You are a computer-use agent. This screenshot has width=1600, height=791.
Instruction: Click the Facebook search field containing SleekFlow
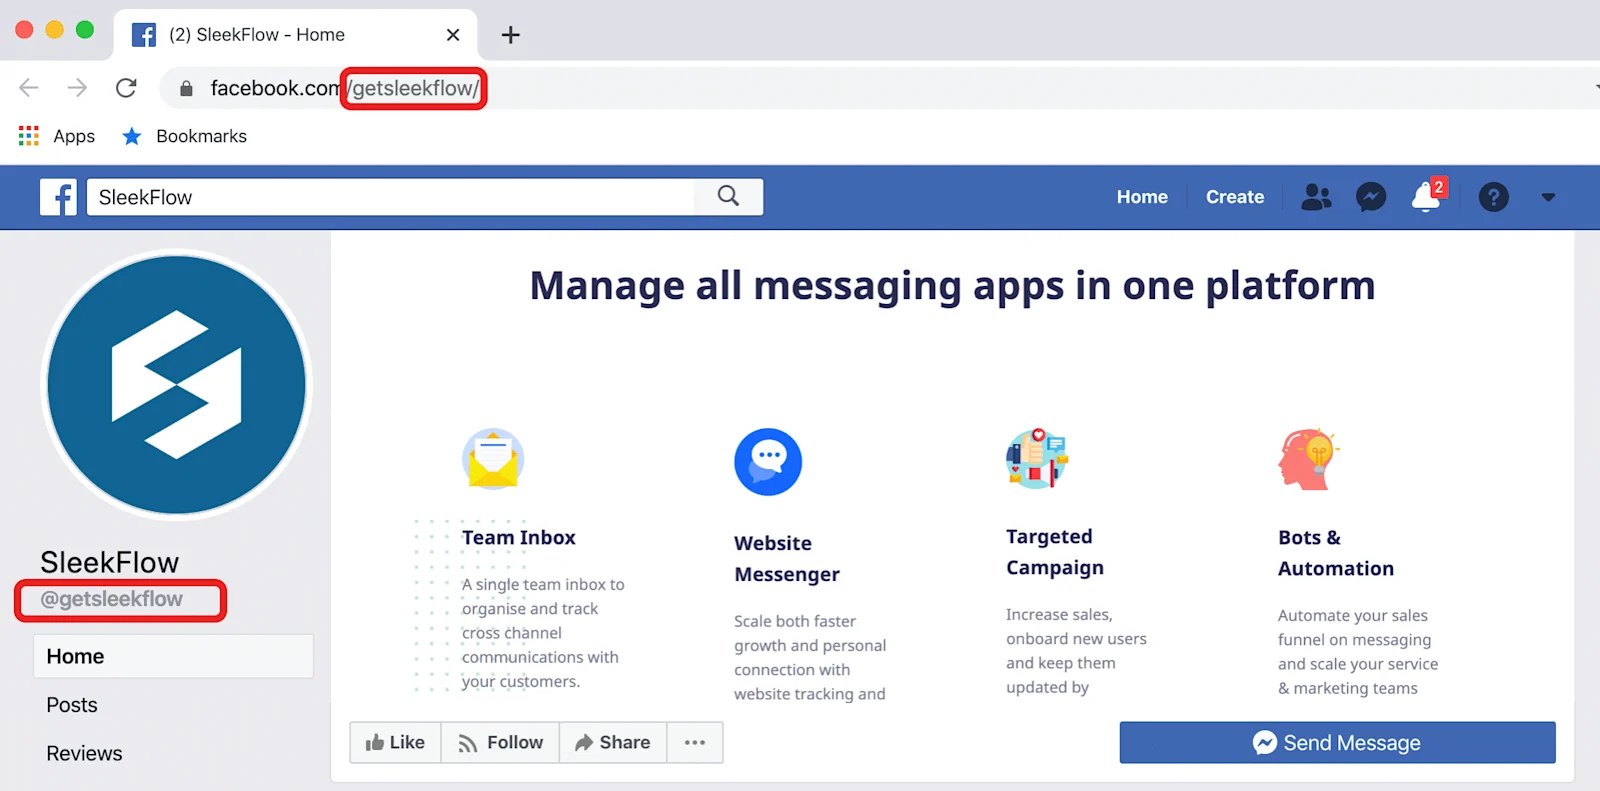tap(391, 197)
